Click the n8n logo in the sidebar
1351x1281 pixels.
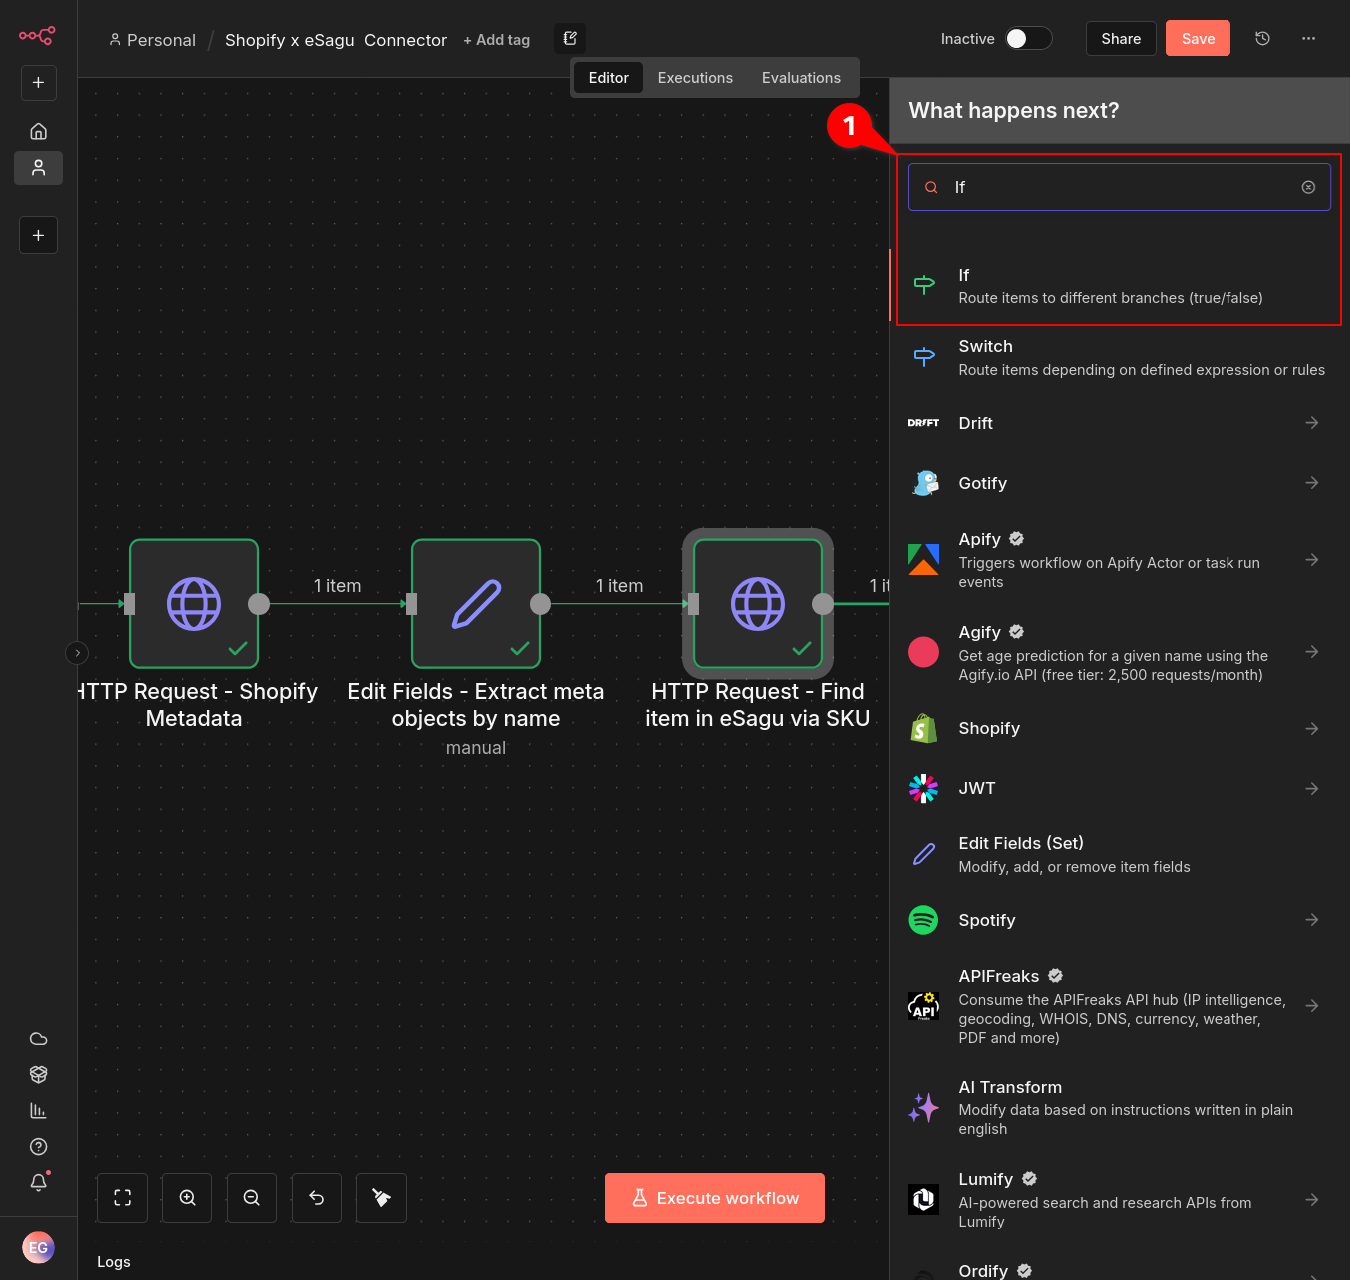click(x=37, y=36)
